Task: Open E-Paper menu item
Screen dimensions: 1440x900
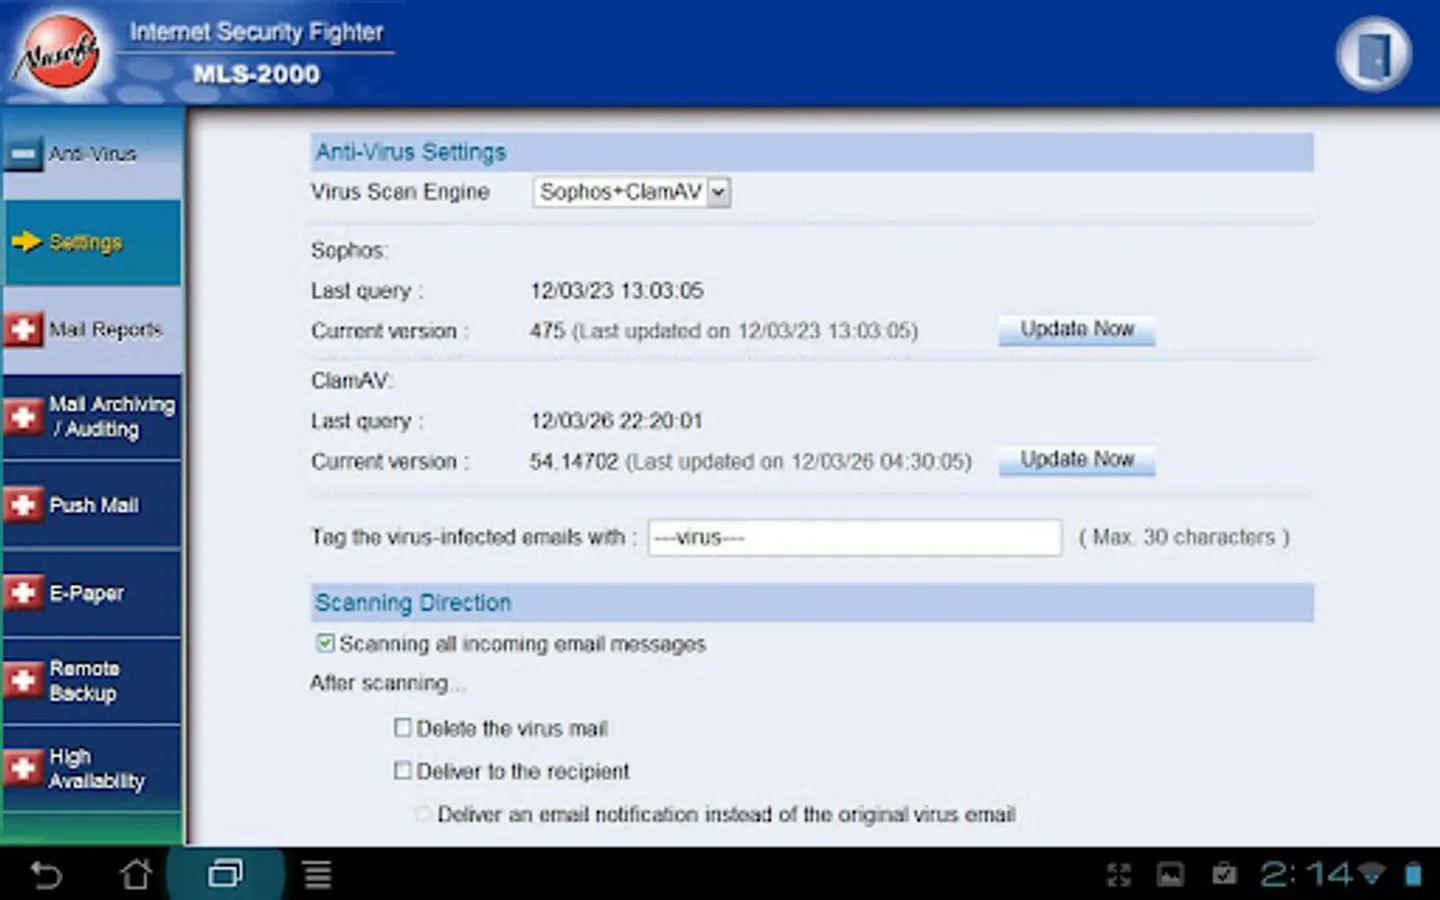Action: (87, 593)
